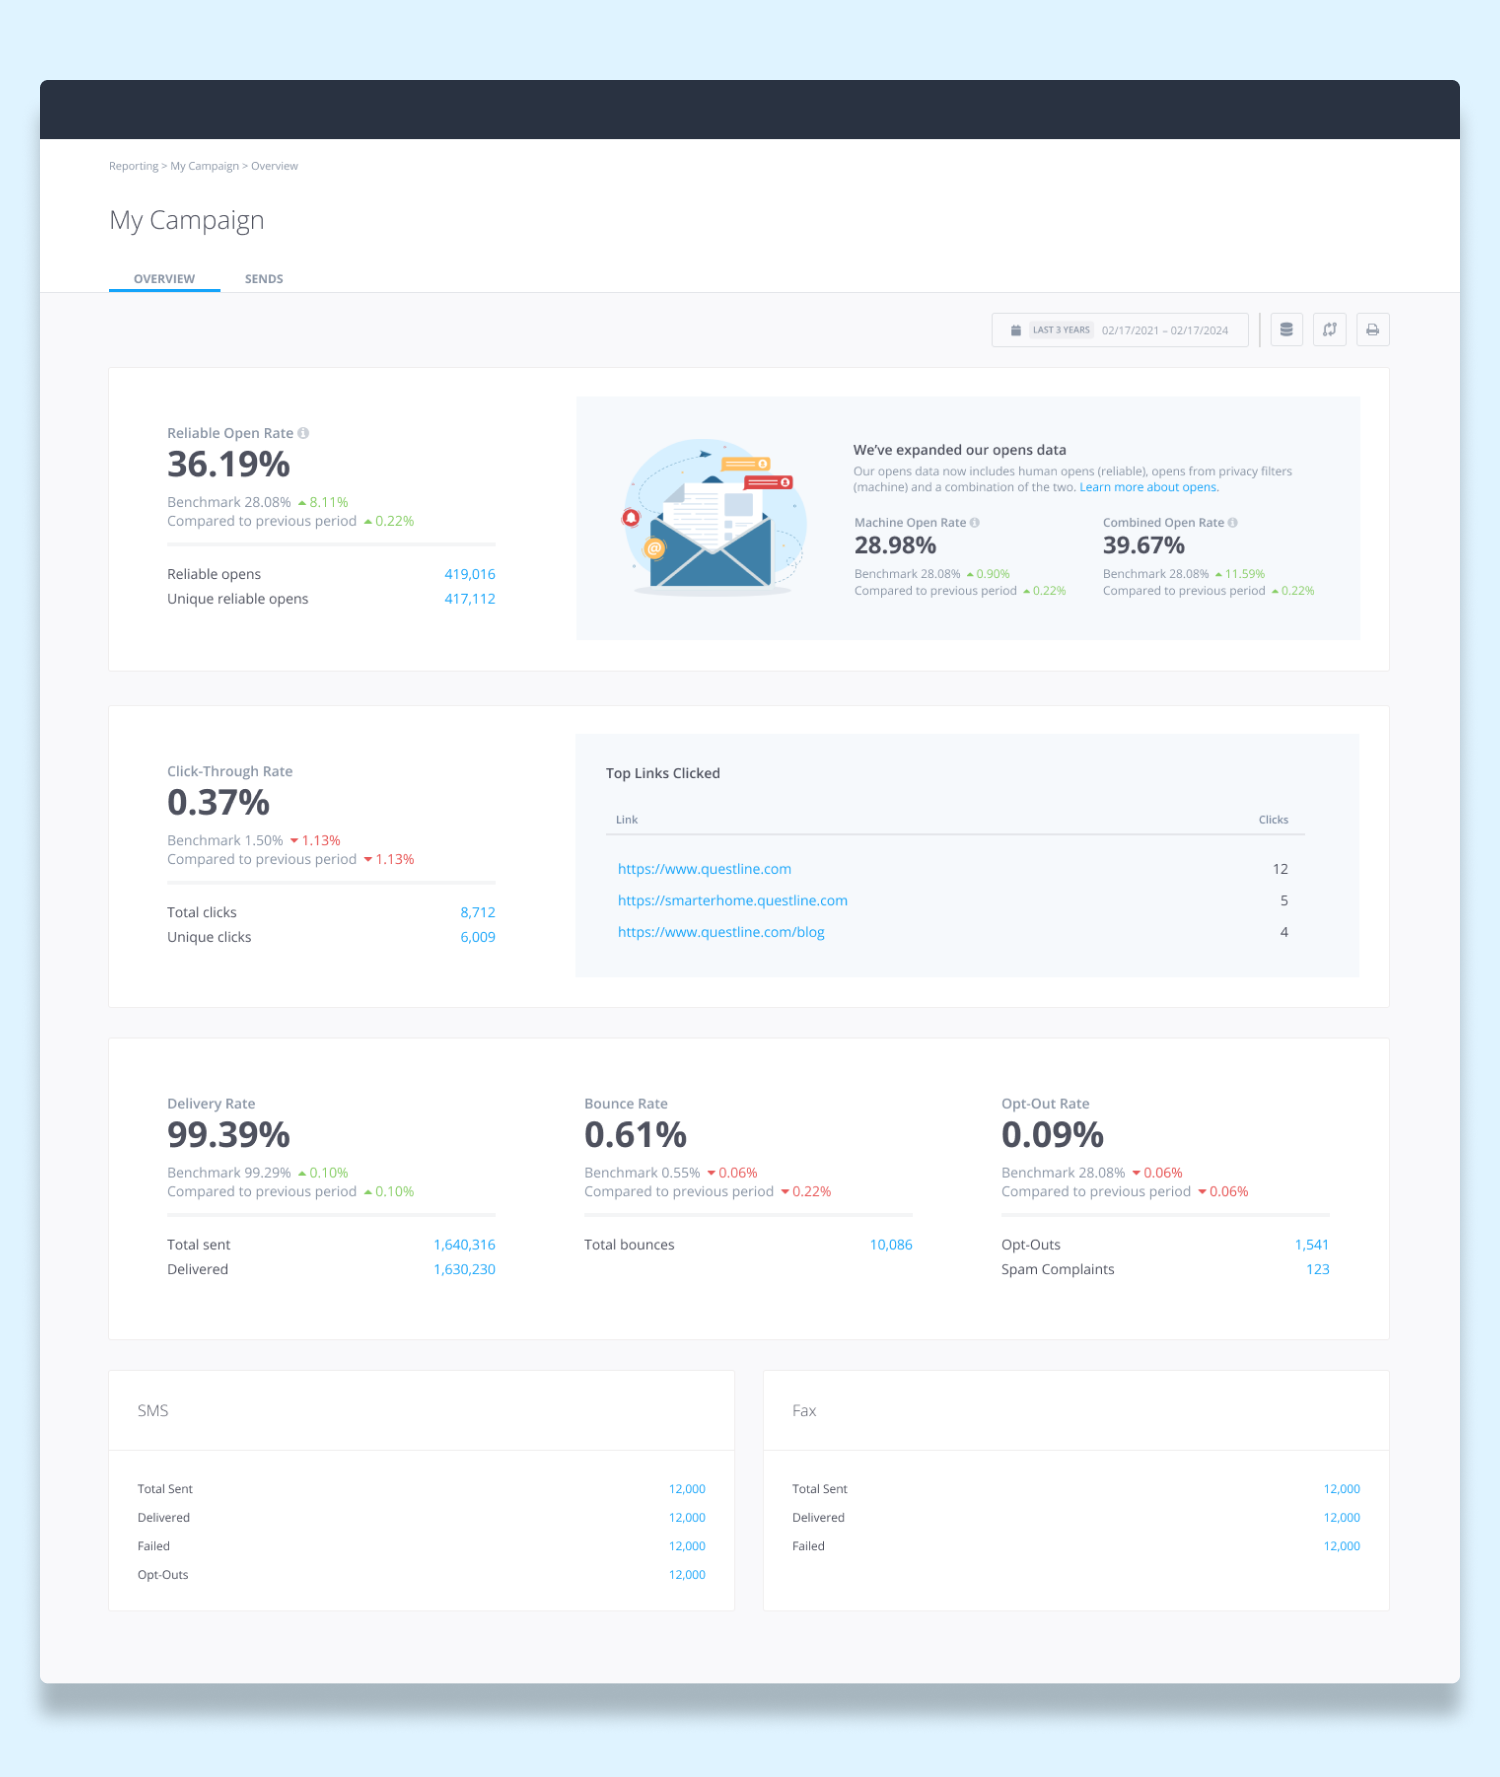This screenshot has height=1777, width=1500.
Task: Click the 0.61% bounce rate
Action: click(x=635, y=1135)
